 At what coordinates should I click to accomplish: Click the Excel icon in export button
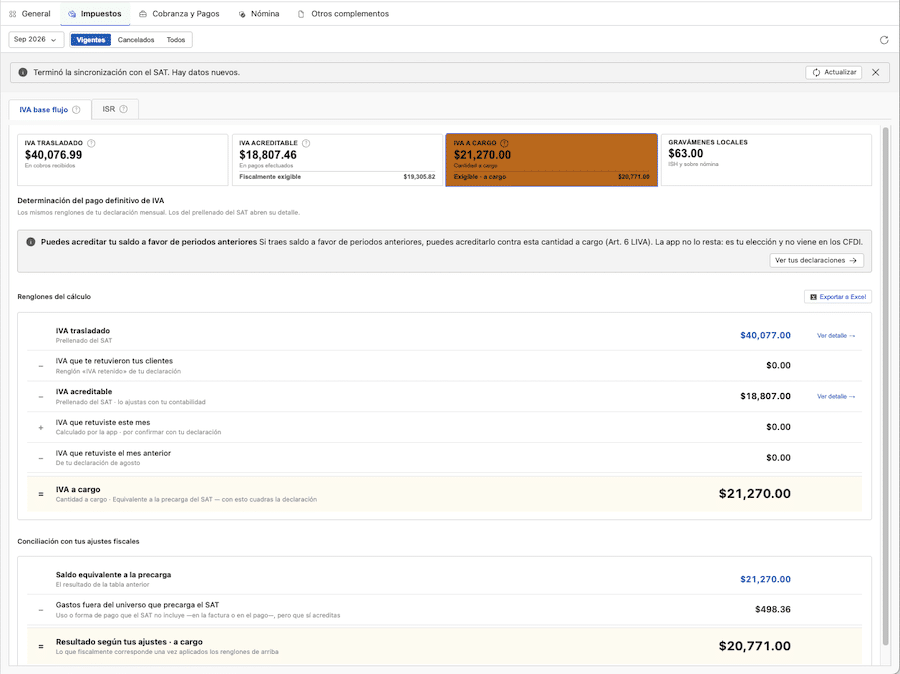(x=813, y=297)
